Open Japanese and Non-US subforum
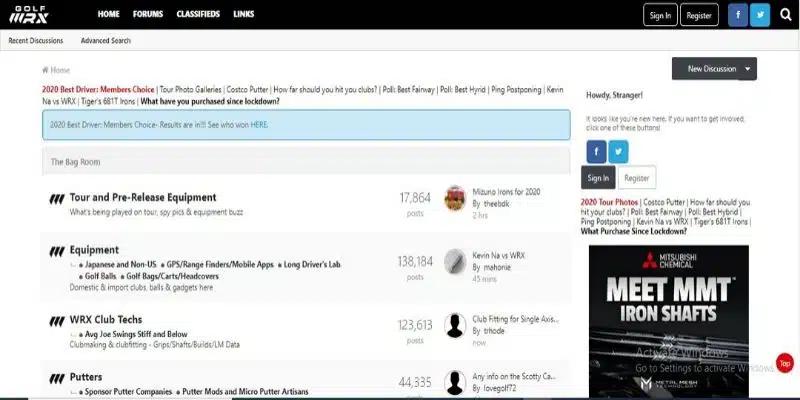800x400 pixels. [120, 265]
